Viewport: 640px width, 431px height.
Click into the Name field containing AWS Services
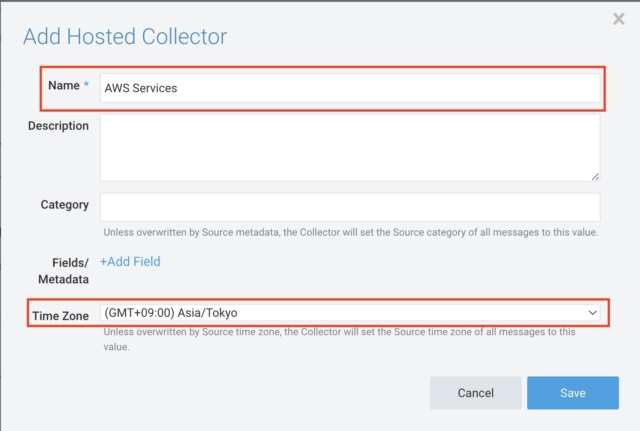350,88
